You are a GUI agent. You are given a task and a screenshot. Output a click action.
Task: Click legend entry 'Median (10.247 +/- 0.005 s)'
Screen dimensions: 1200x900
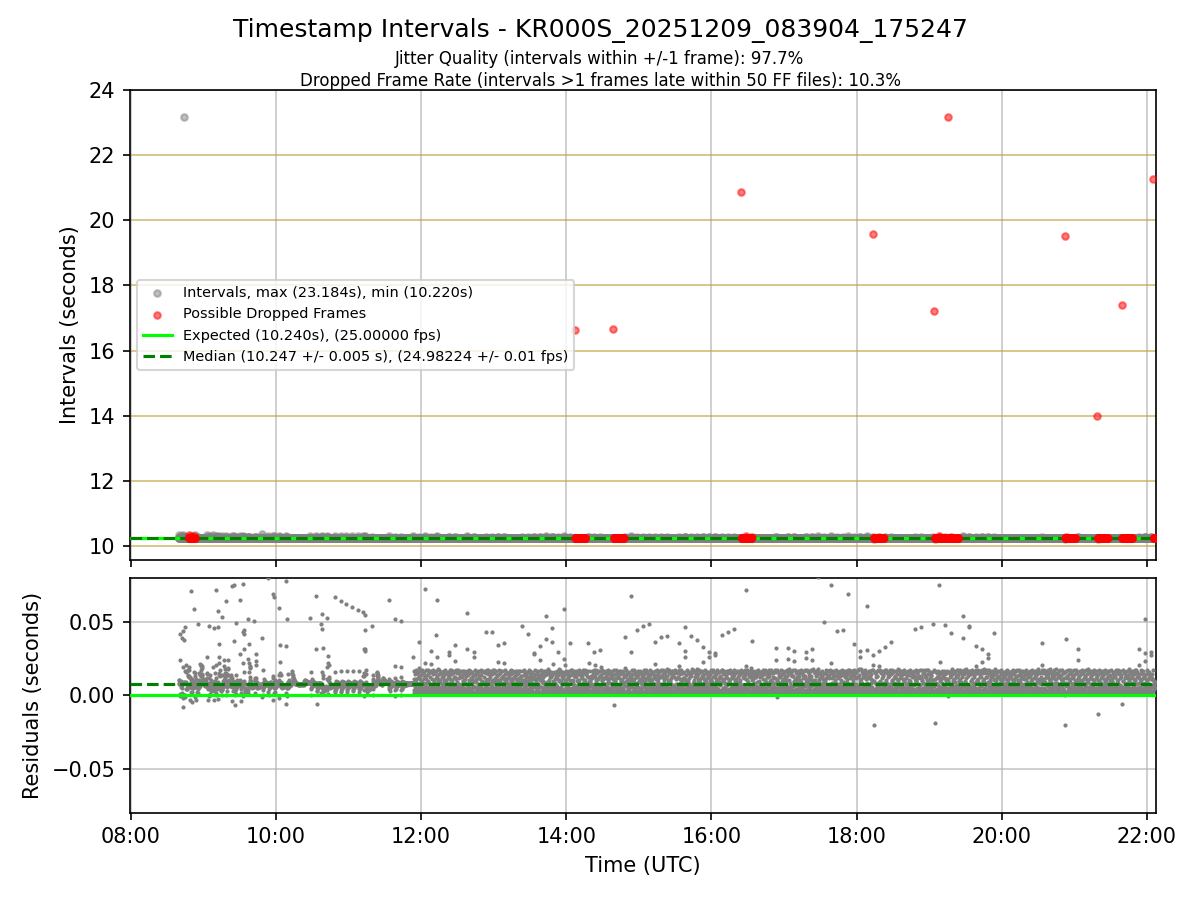pos(375,355)
